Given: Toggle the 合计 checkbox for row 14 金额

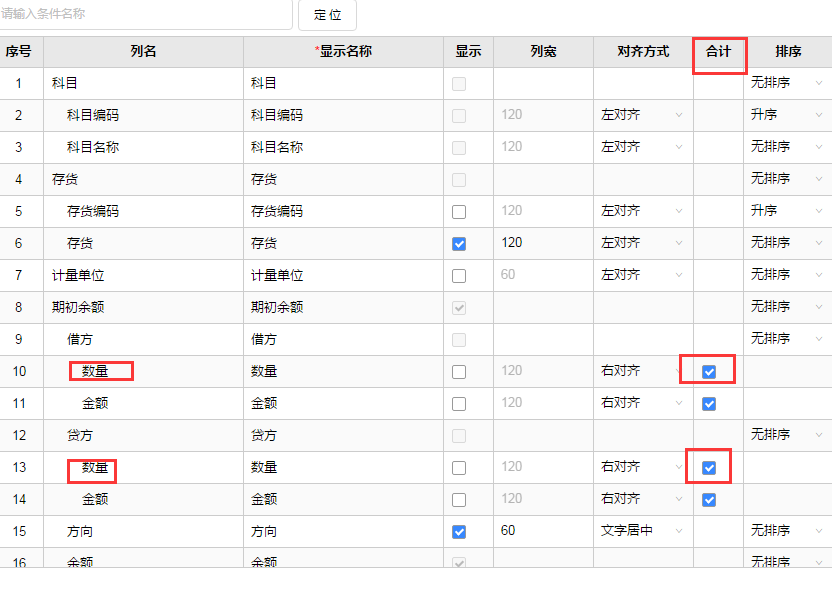Looking at the screenshot, I should pyautogui.click(x=709, y=500).
